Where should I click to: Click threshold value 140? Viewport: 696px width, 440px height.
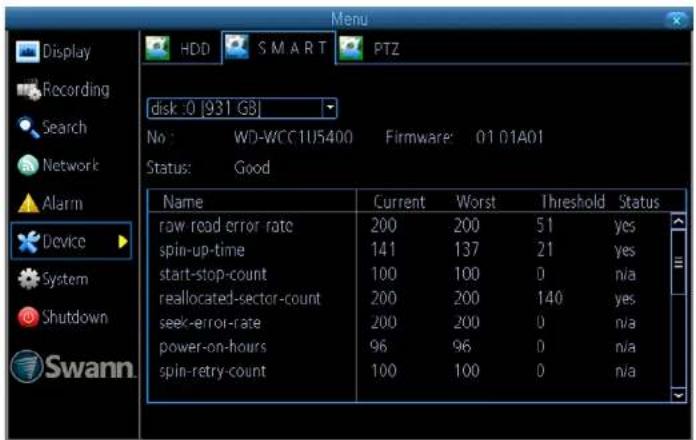[x=550, y=298]
